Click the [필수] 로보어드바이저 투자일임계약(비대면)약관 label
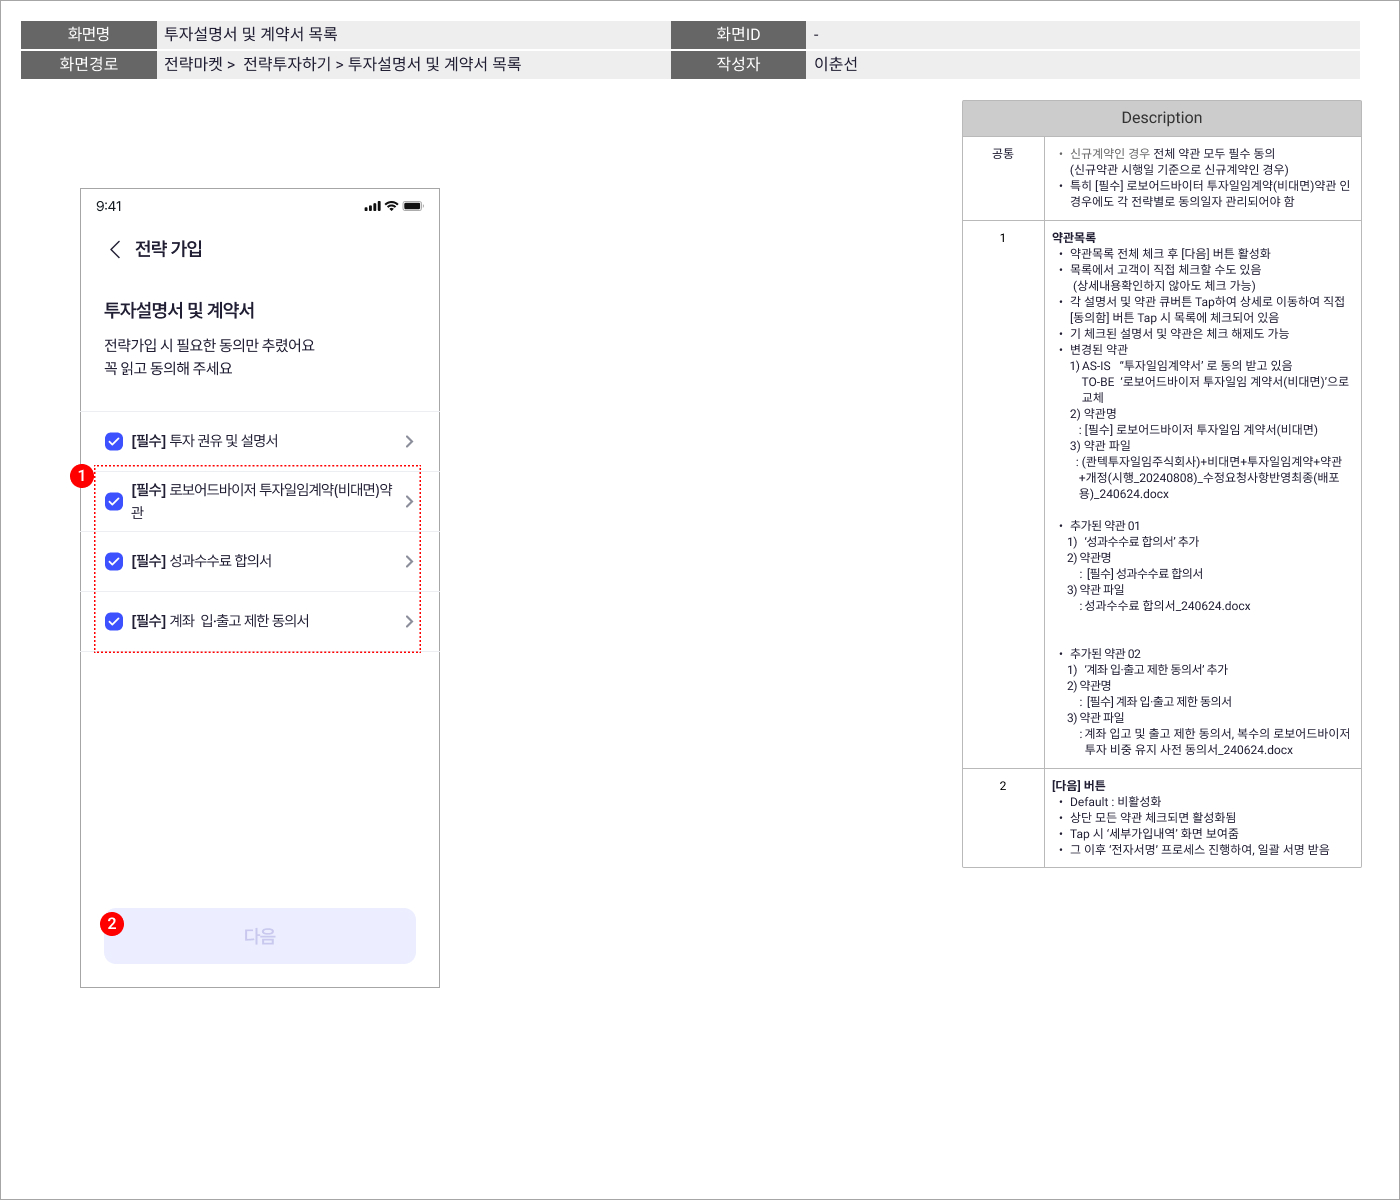The width and height of the screenshot is (1400, 1200). [x=262, y=501]
